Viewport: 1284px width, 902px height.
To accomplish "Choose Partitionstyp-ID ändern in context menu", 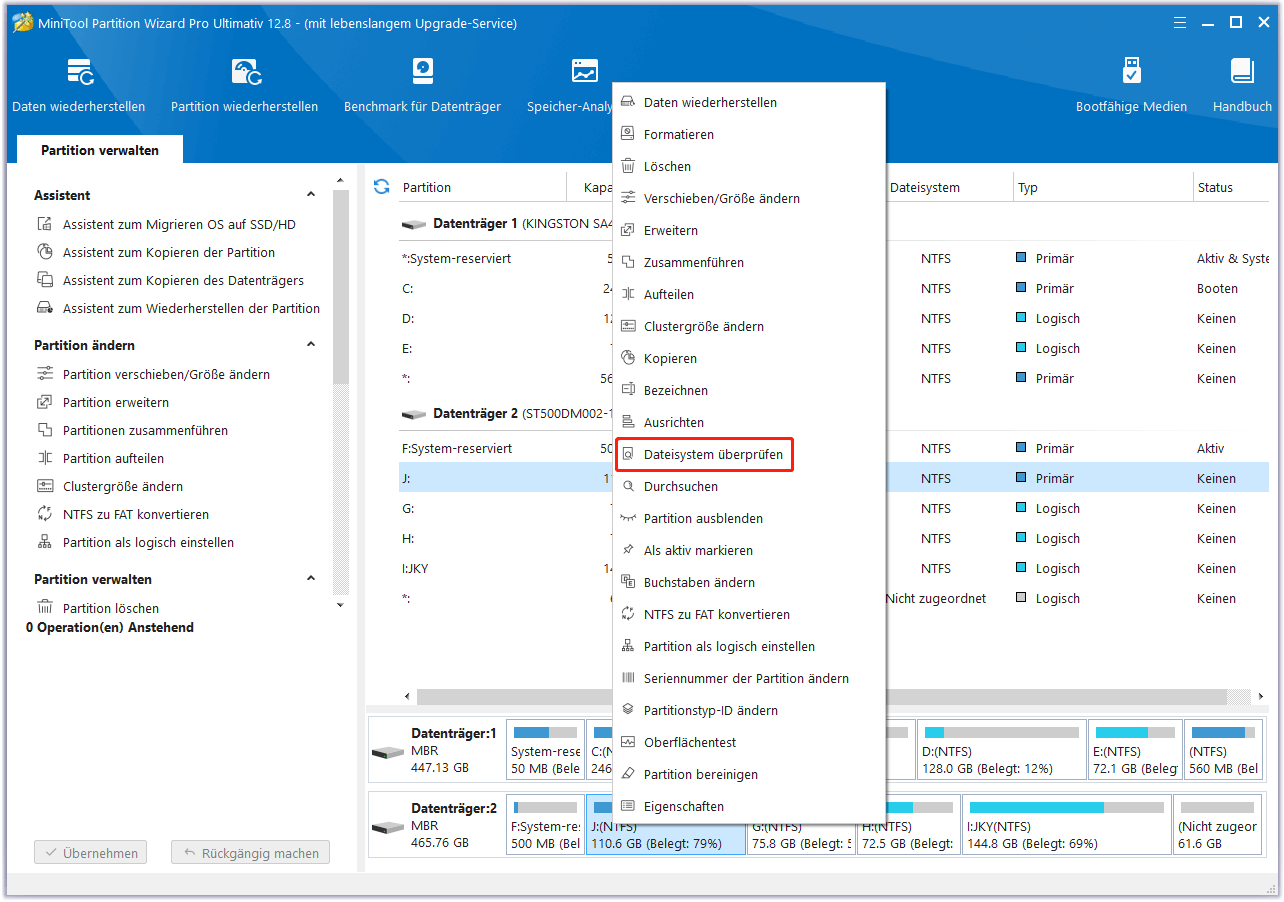I will point(749,711).
